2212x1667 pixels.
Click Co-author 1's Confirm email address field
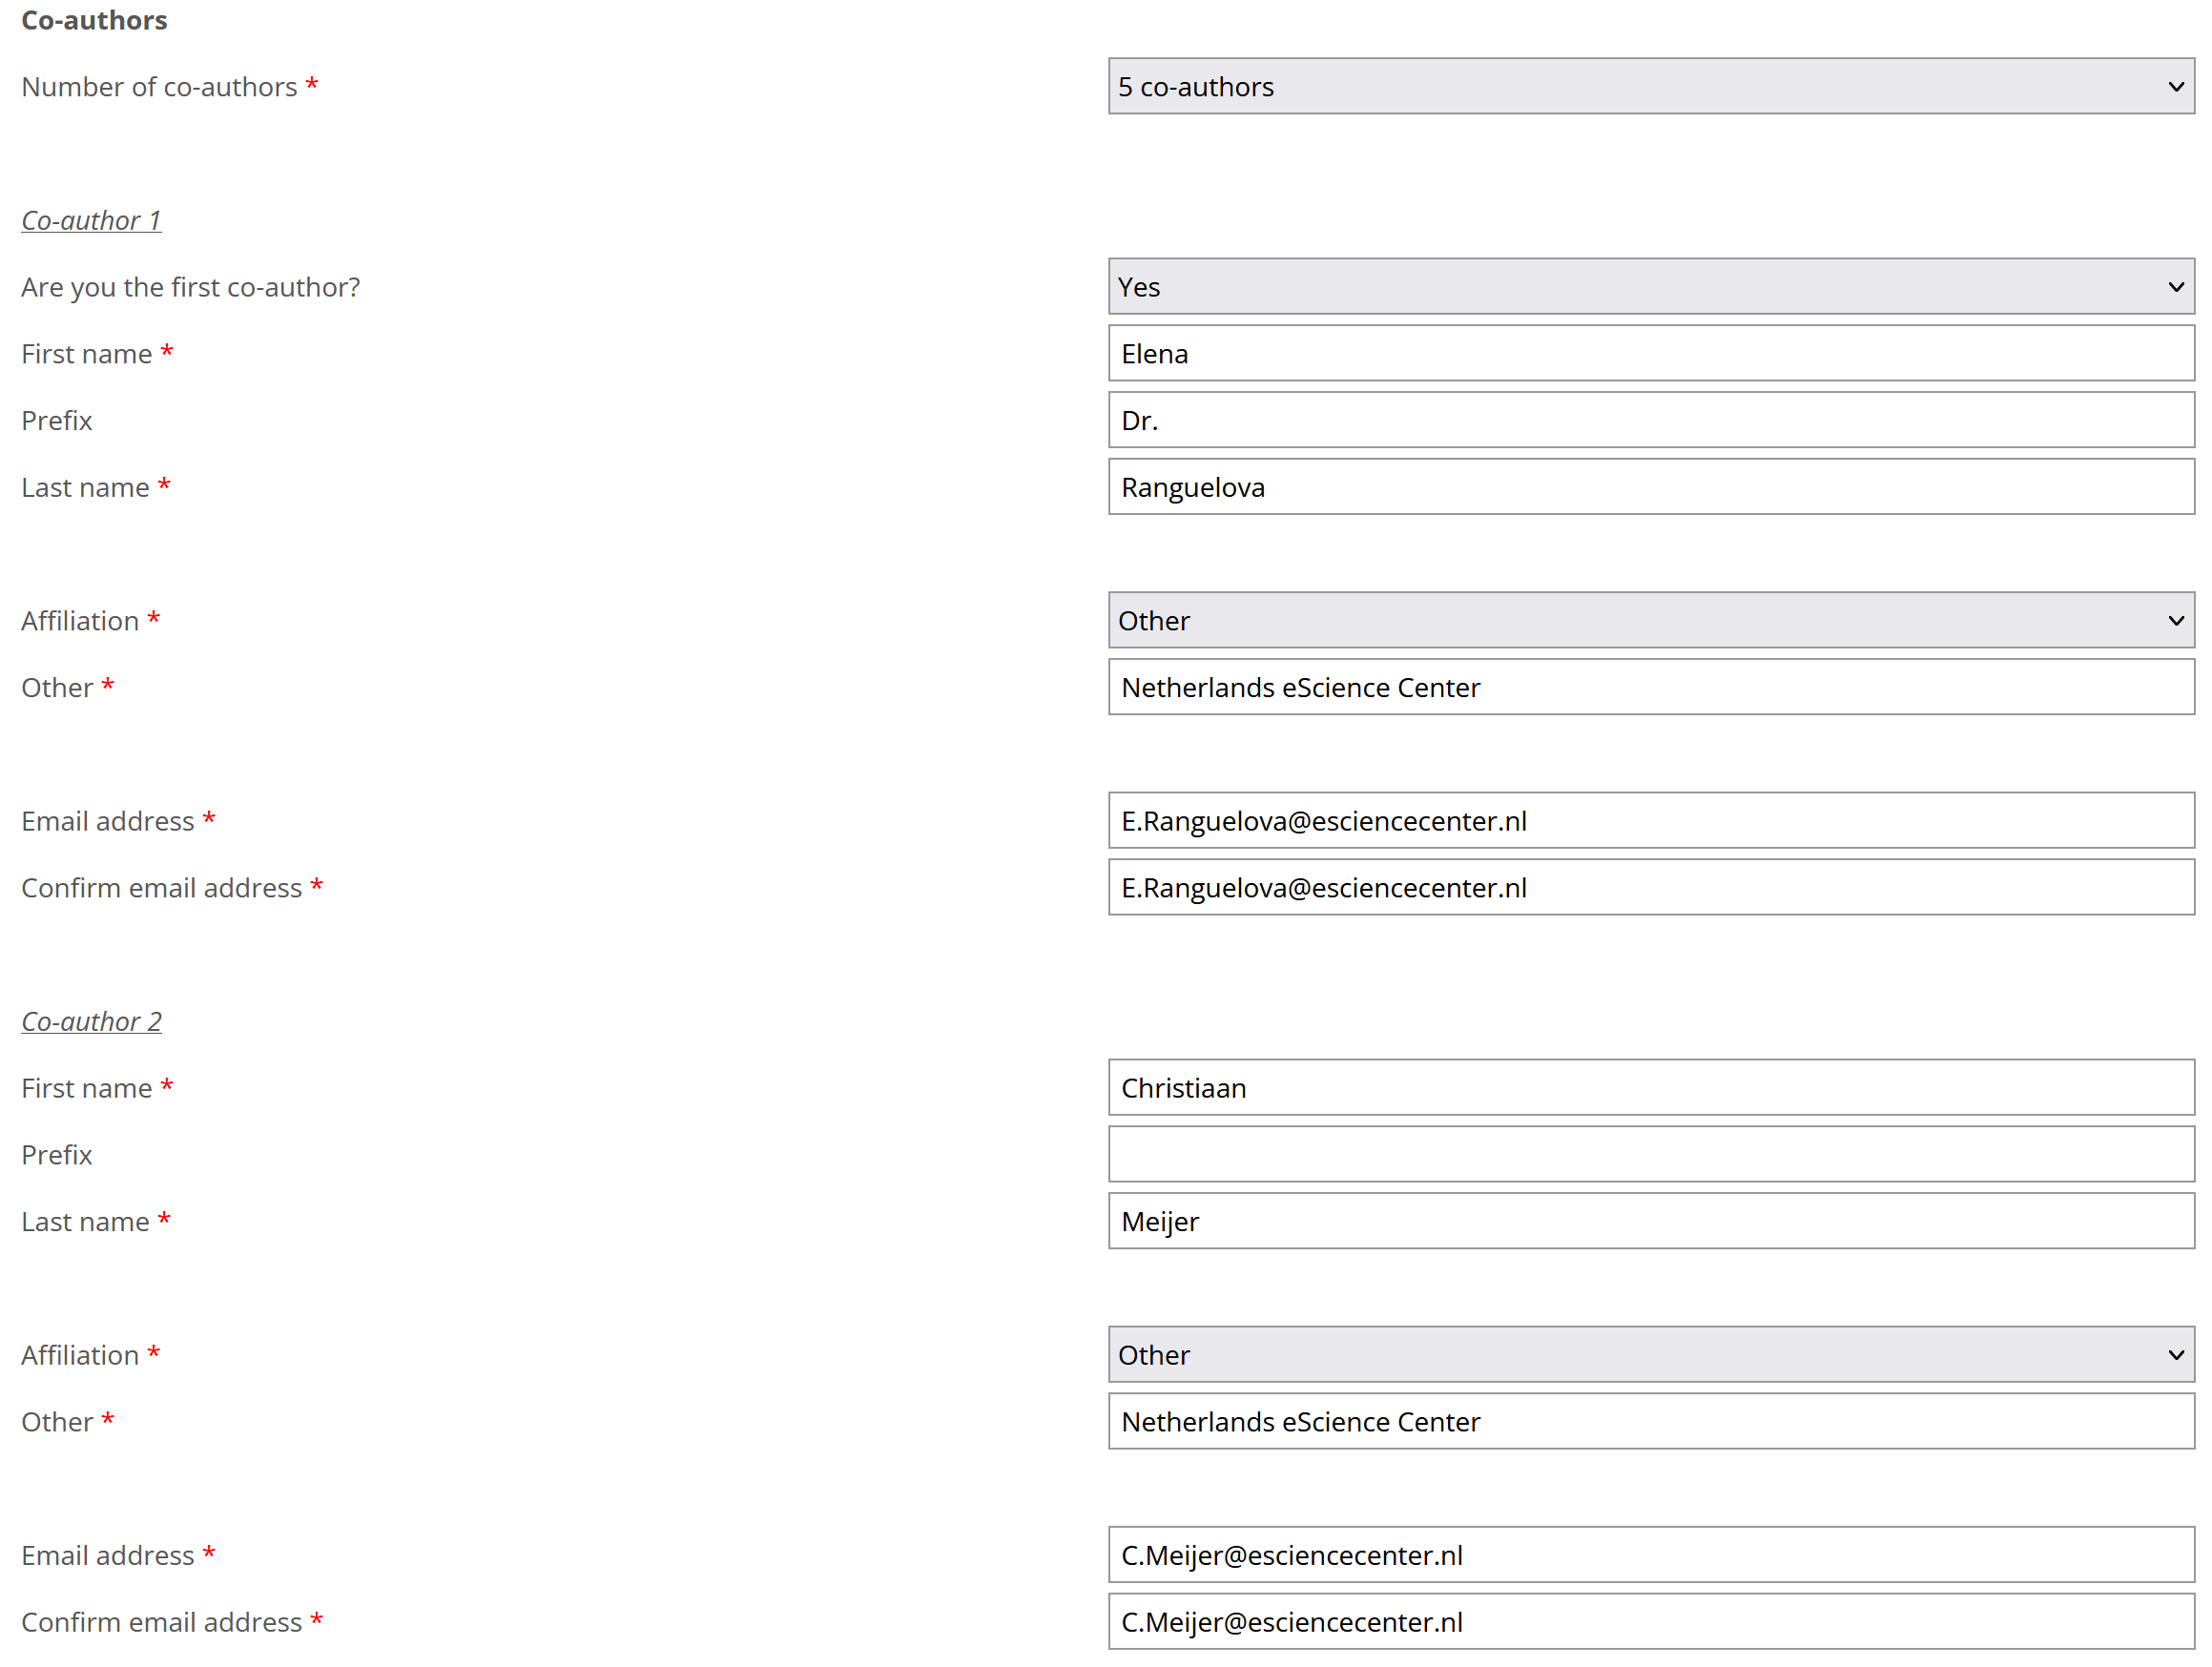click(x=1650, y=888)
